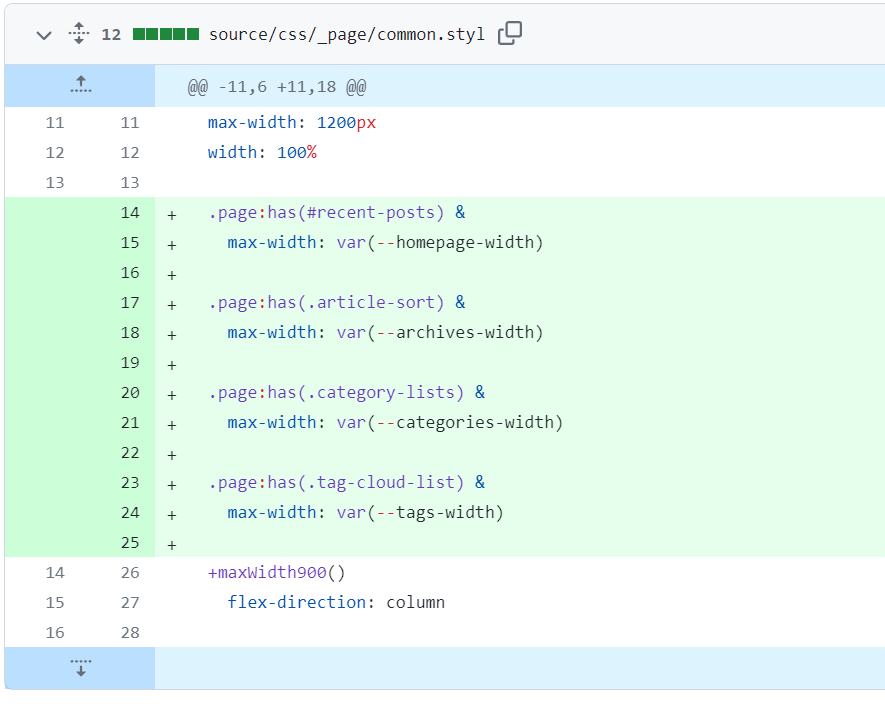
Task: Expand all lines in the file
Action: pyautogui.click(x=79, y=34)
